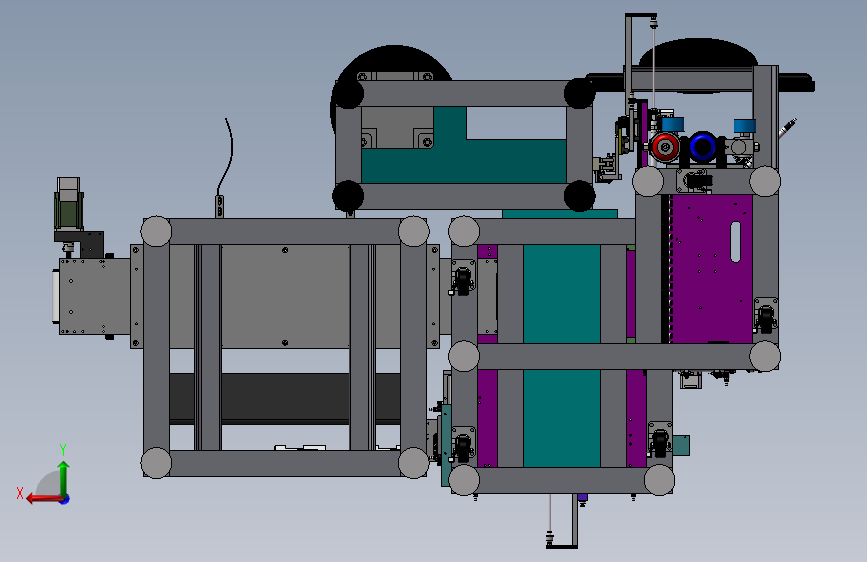
Task: Select the large purple perforated panel
Action: pyautogui.click(x=711, y=268)
